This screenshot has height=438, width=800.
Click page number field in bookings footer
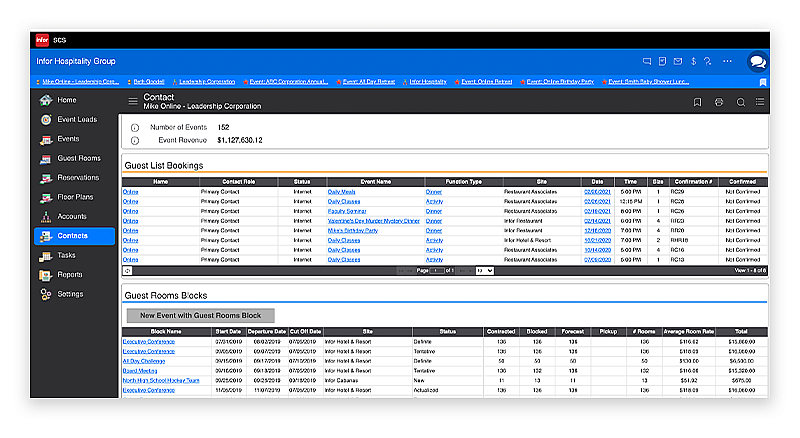437,271
